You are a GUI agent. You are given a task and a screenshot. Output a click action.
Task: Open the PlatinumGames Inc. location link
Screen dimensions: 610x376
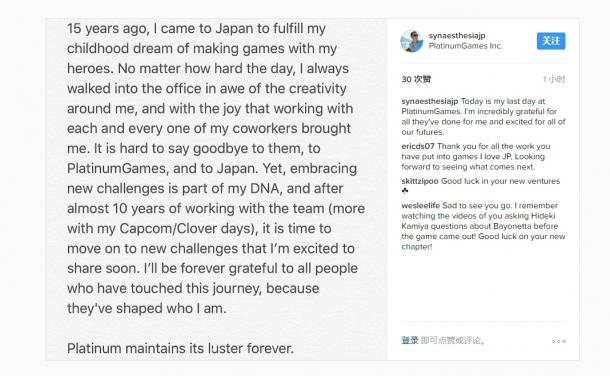465,46
